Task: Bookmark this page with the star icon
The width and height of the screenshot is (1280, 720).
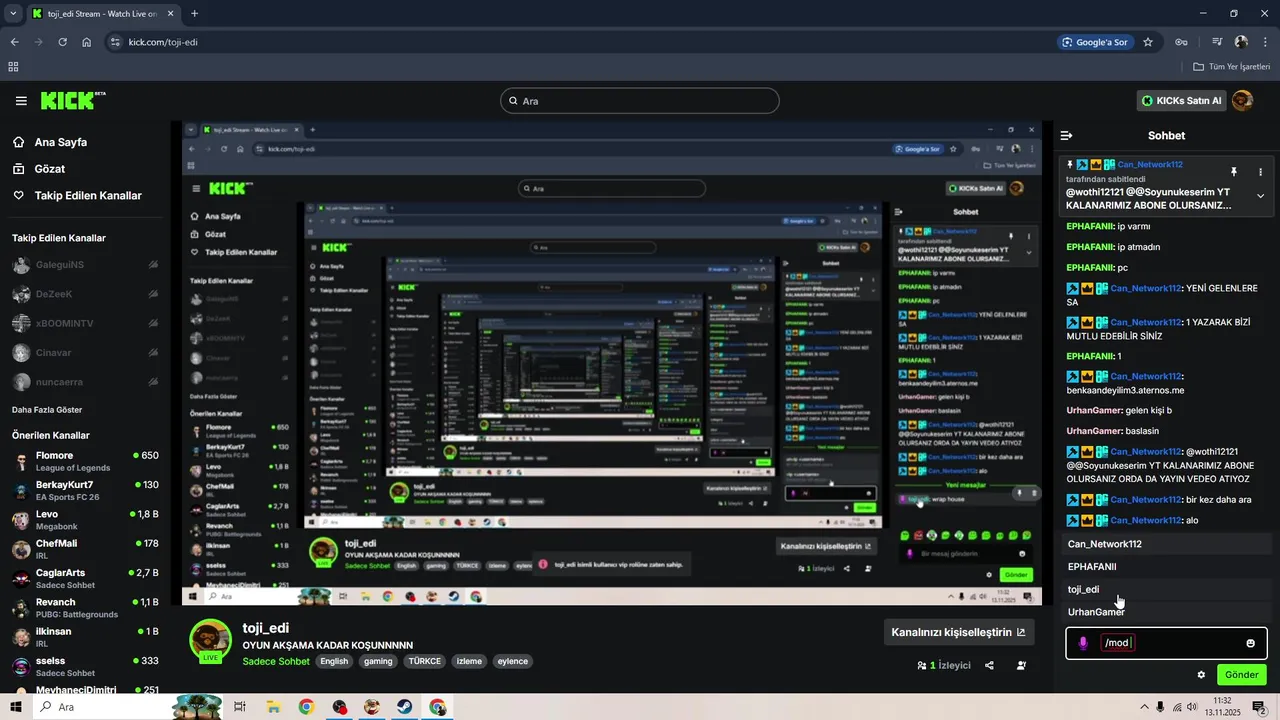Action: [1148, 42]
